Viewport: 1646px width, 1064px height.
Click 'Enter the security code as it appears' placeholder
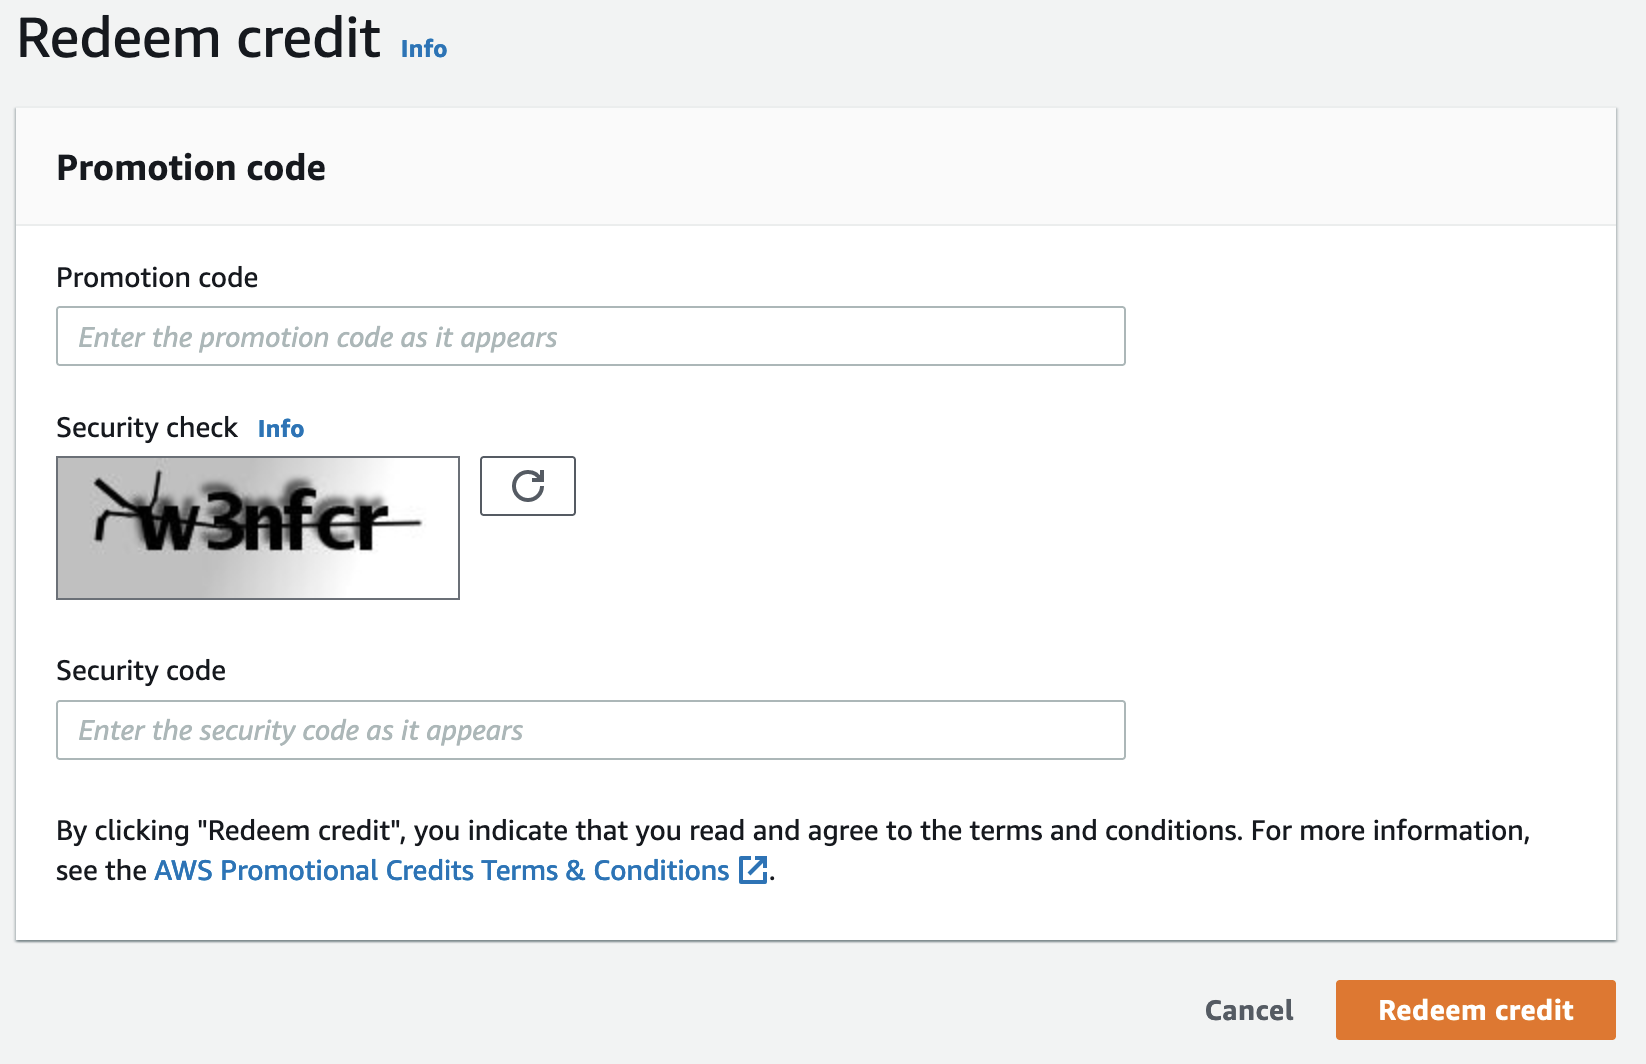pos(301,730)
